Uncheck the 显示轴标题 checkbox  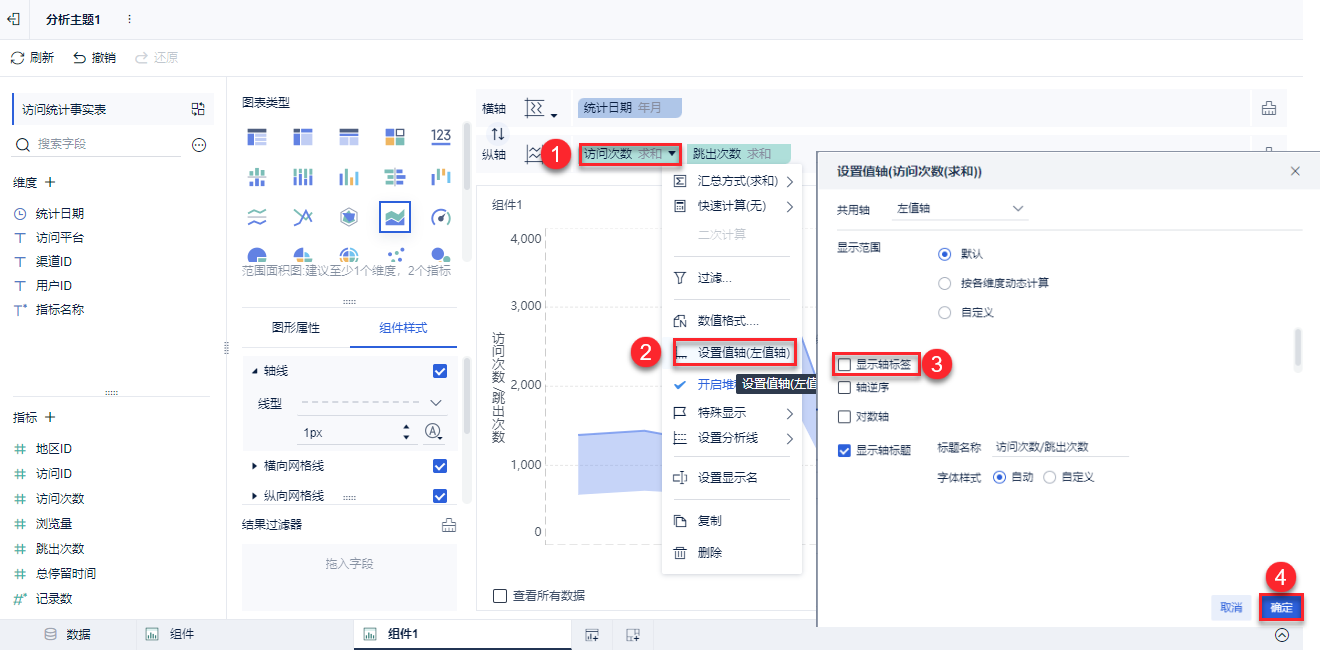pyautogui.click(x=844, y=450)
